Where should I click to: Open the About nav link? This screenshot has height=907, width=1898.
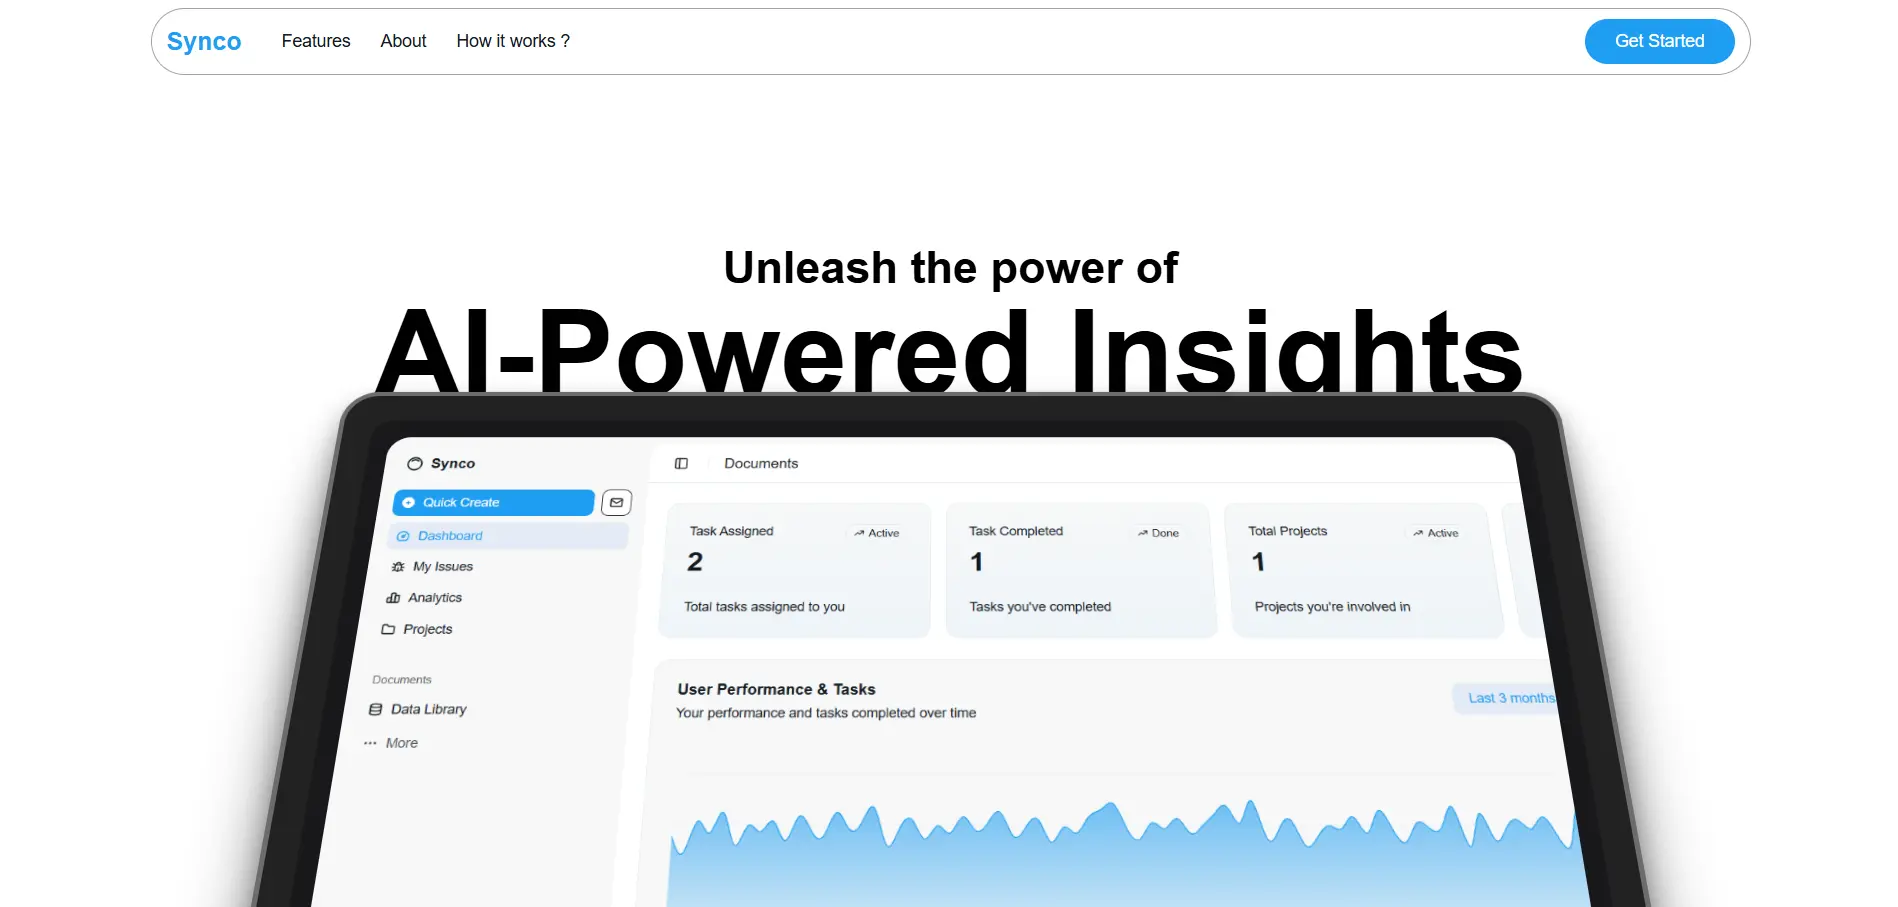coord(403,41)
